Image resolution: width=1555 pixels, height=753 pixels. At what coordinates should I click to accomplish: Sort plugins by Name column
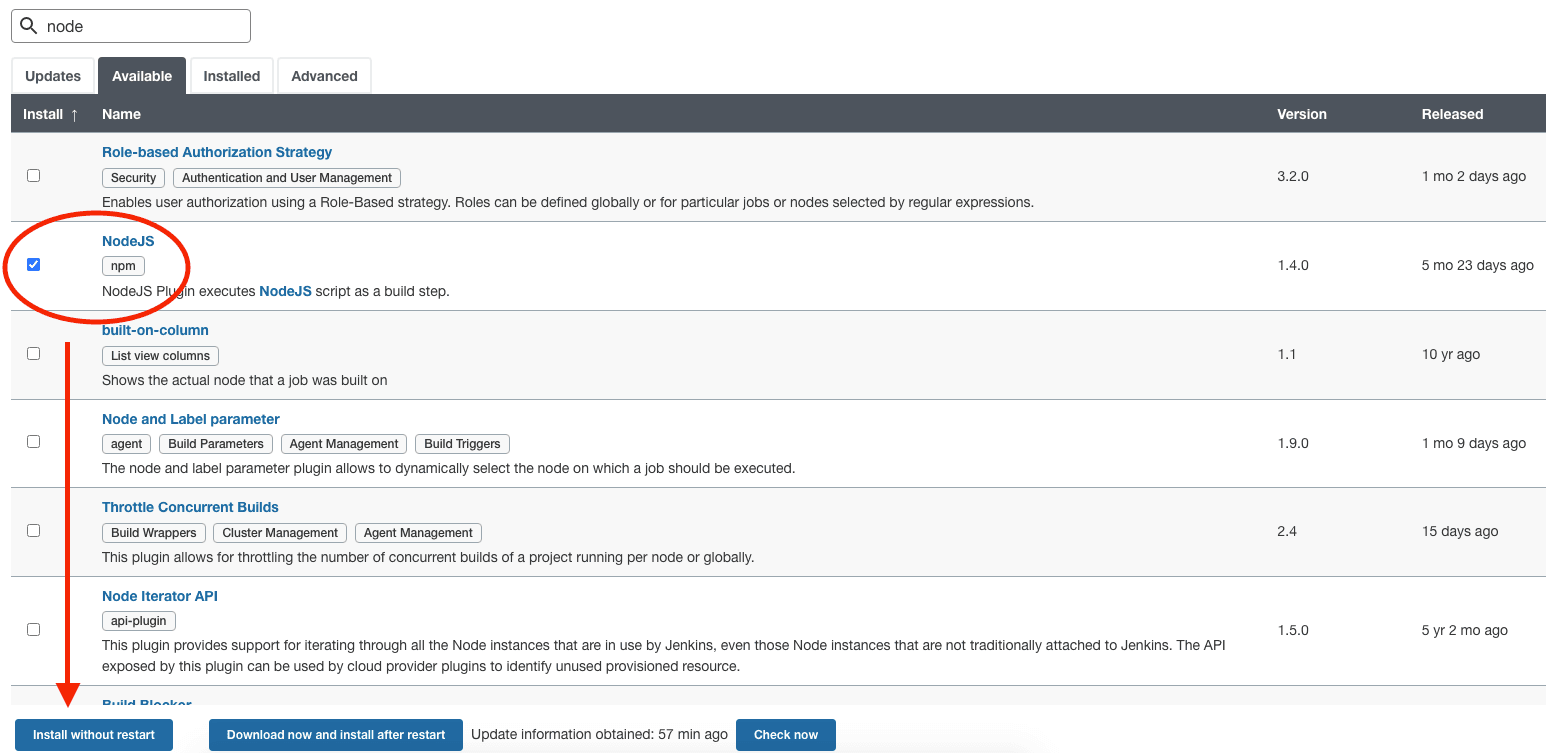[x=121, y=114]
